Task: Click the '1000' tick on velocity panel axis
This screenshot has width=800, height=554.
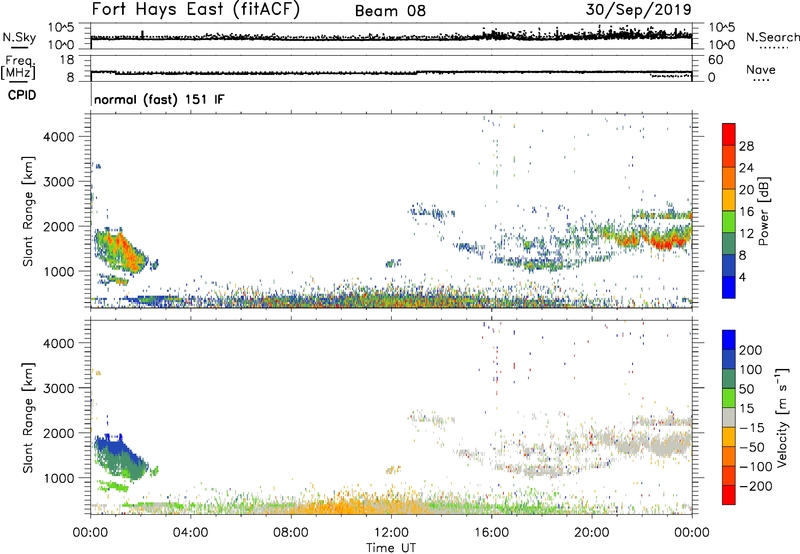Action: tap(58, 478)
